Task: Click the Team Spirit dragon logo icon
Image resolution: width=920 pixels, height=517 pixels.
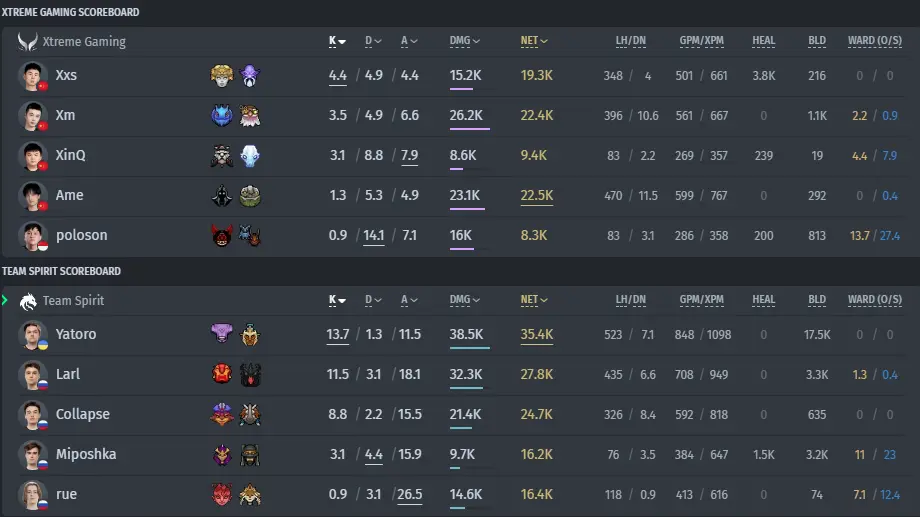Action: [28, 301]
